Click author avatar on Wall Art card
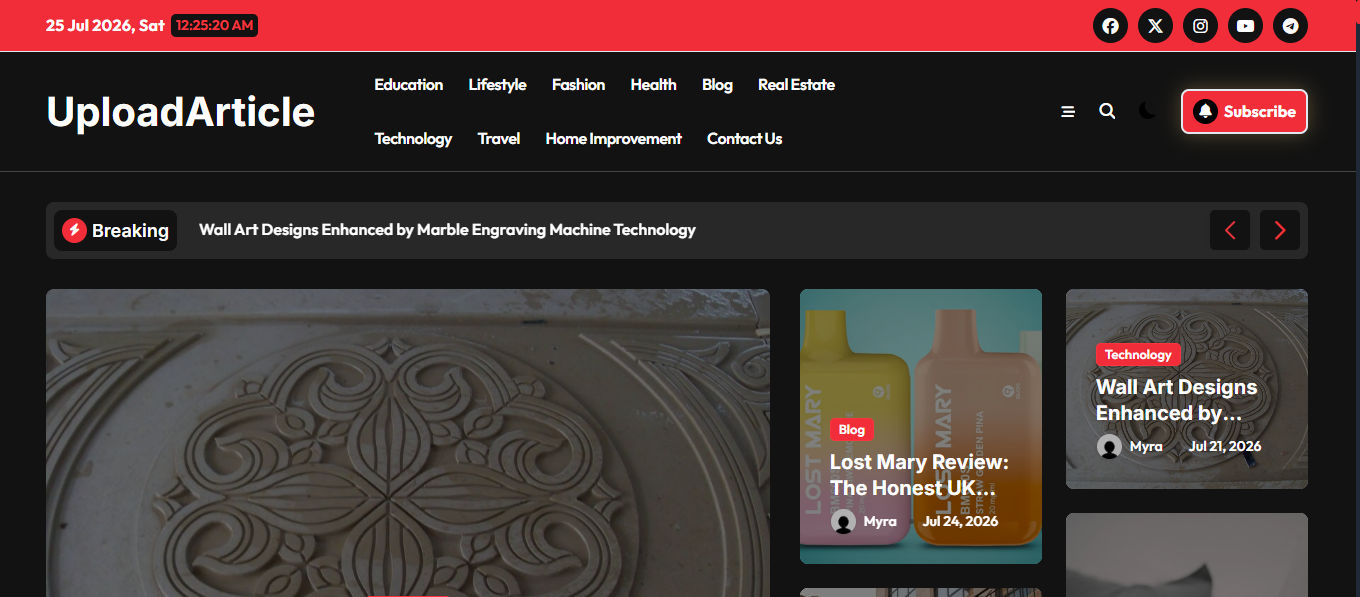 (1109, 446)
